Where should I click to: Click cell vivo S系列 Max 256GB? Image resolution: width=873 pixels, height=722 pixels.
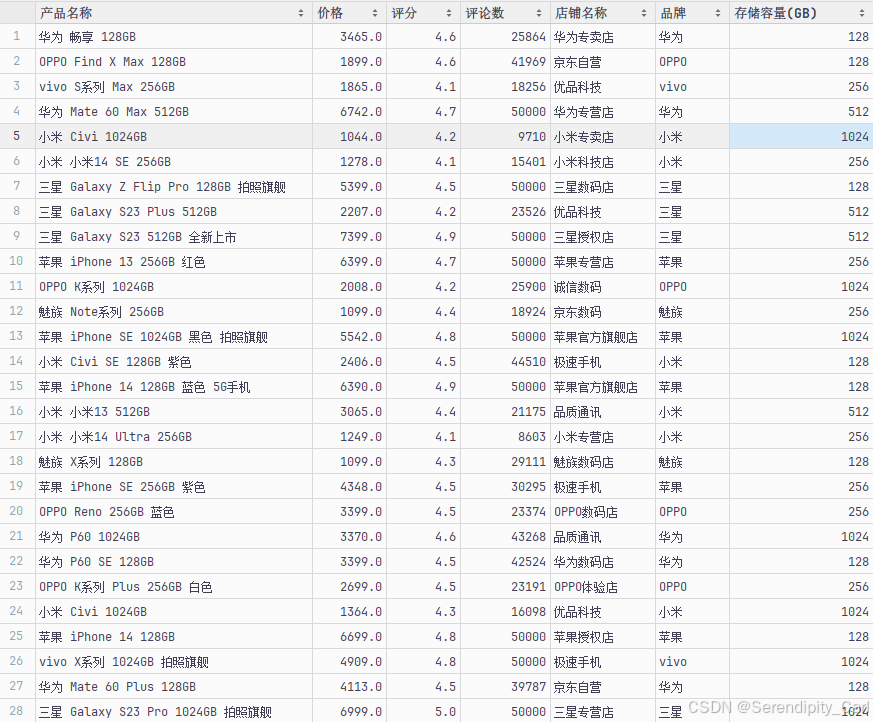(174, 87)
